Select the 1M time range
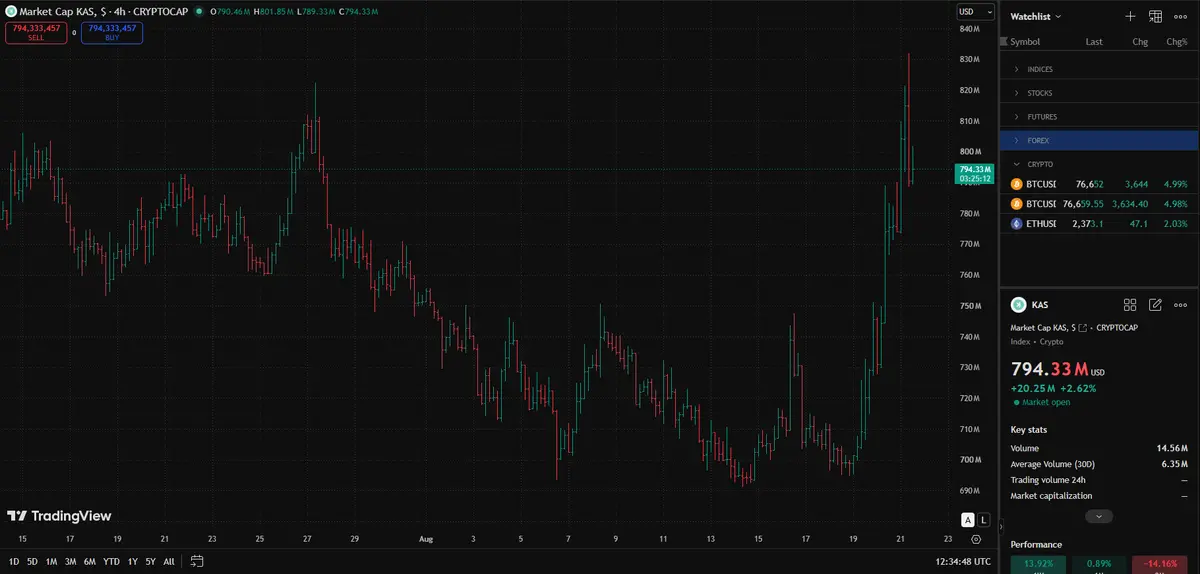Image resolution: width=1200 pixels, height=574 pixels. pos(51,561)
